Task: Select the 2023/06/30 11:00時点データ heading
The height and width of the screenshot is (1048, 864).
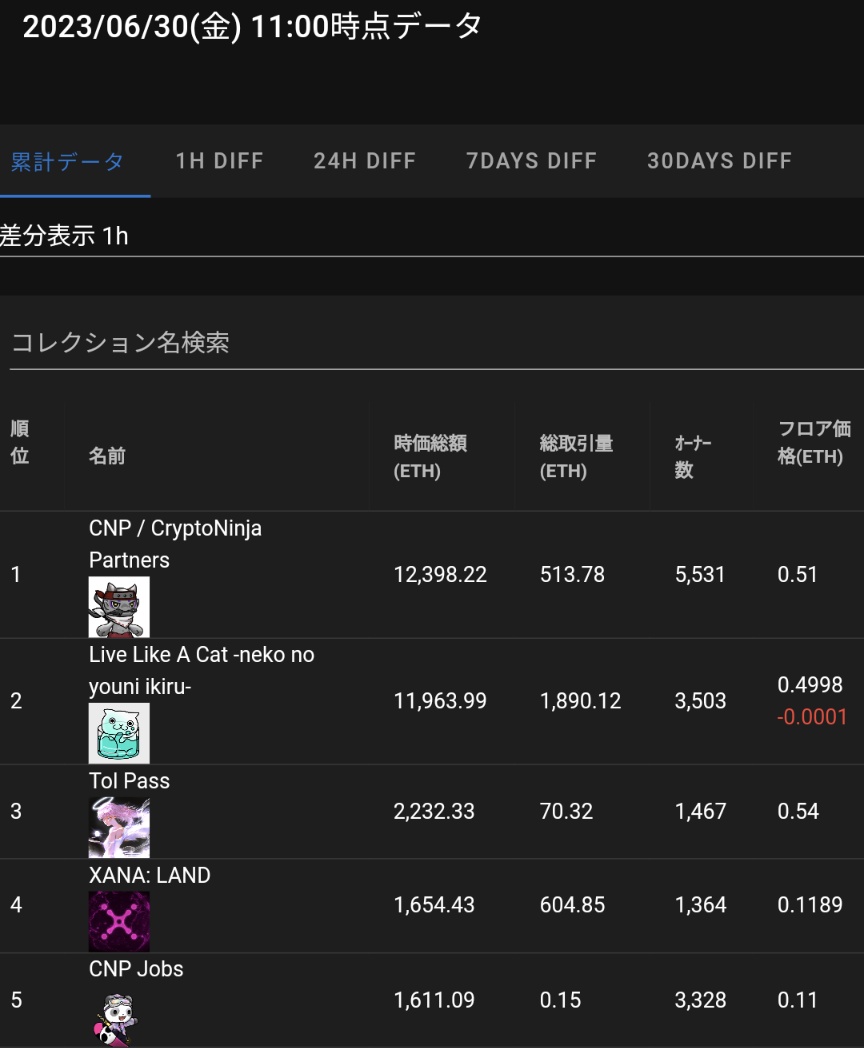Action: pyautogui.click(x=252, y=27)
